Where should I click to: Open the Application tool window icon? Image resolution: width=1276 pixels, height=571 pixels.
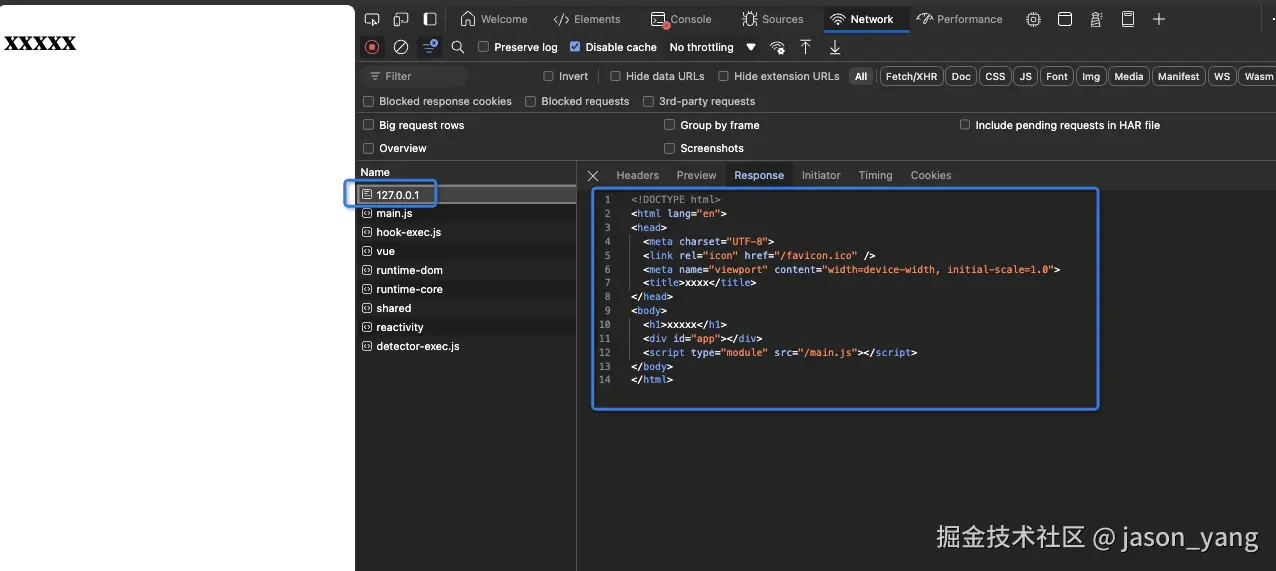(x=1065, y=19)
